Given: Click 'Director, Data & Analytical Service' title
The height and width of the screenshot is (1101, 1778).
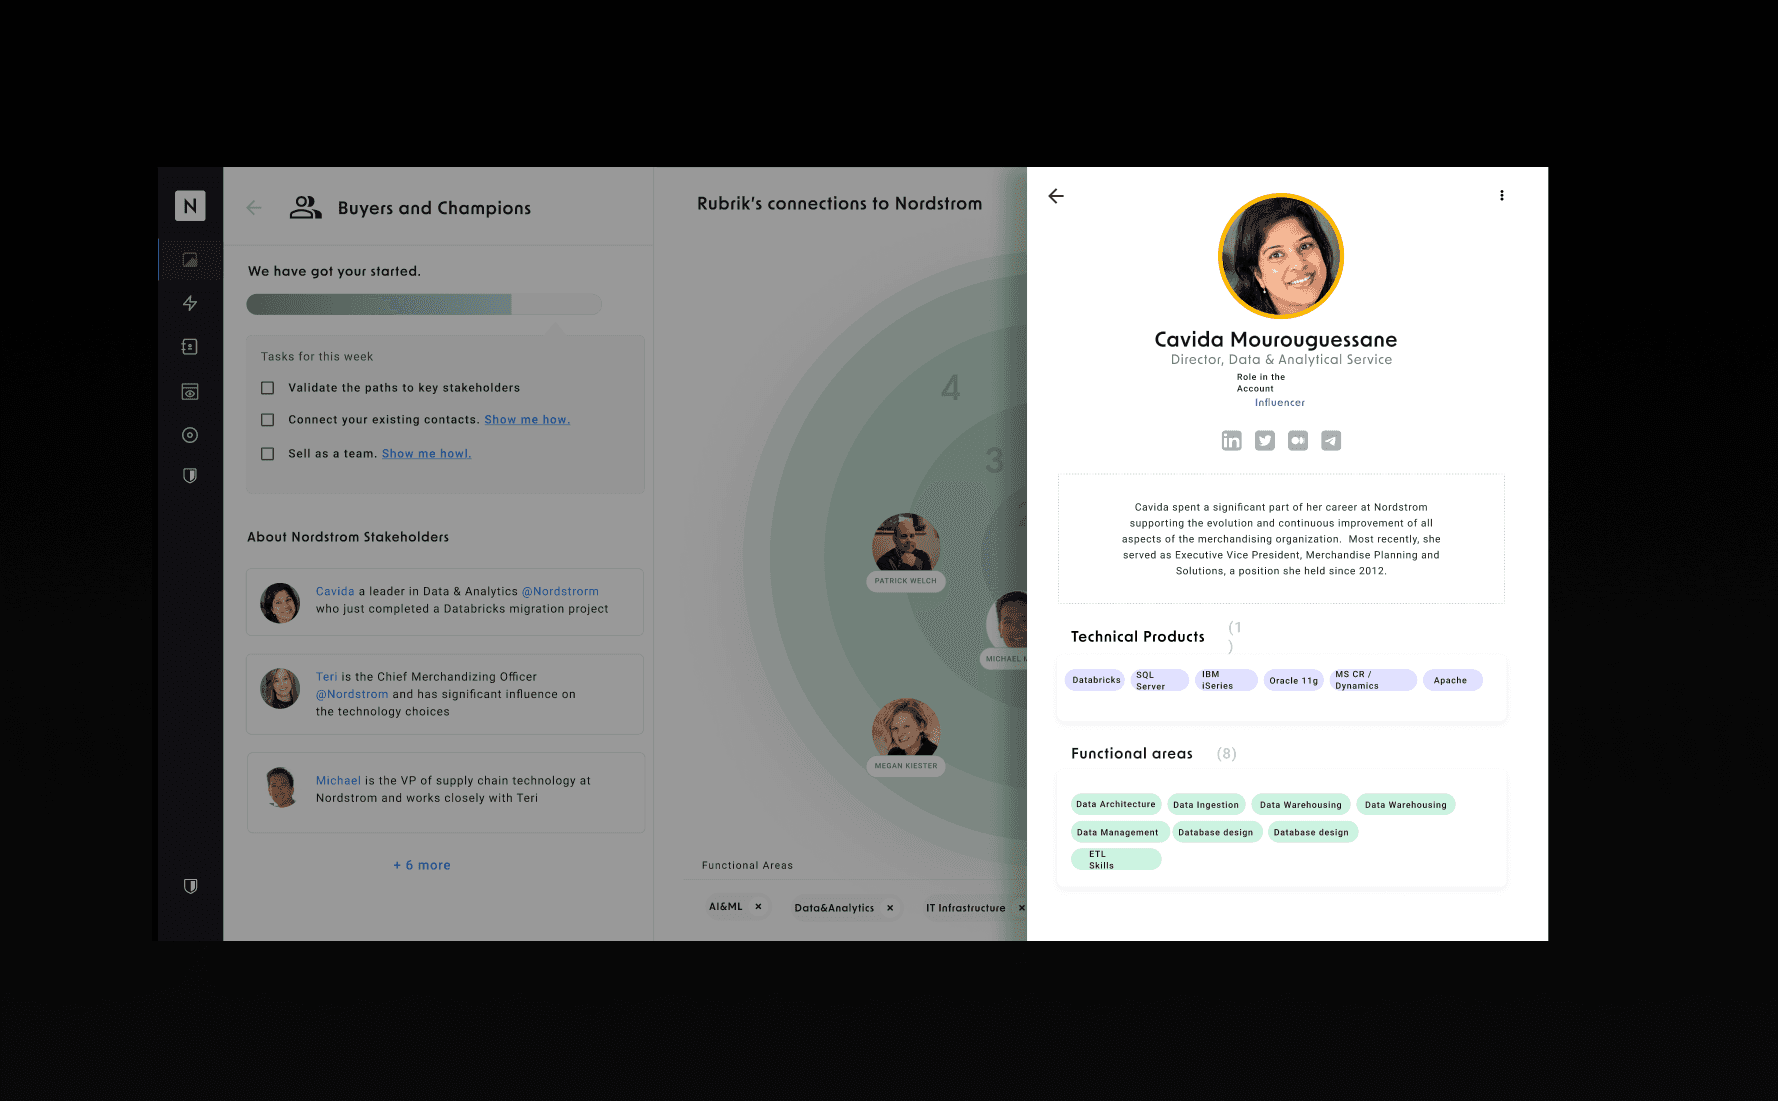Looking at the screenshot, I should click(x=1281, y=360).
